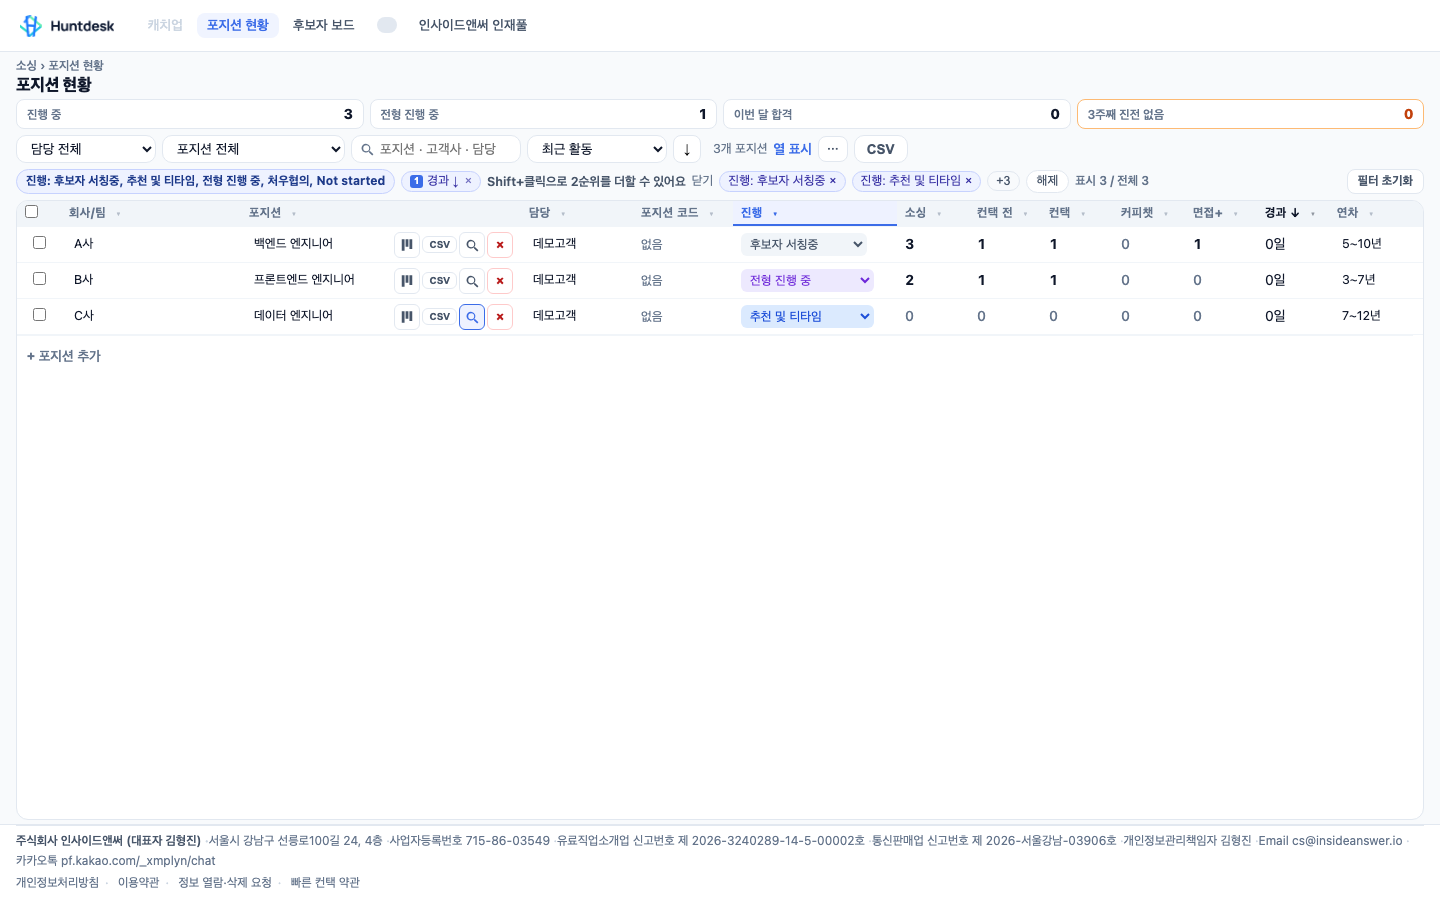Click the Huntdesk logo icon

tap(31, 25)
